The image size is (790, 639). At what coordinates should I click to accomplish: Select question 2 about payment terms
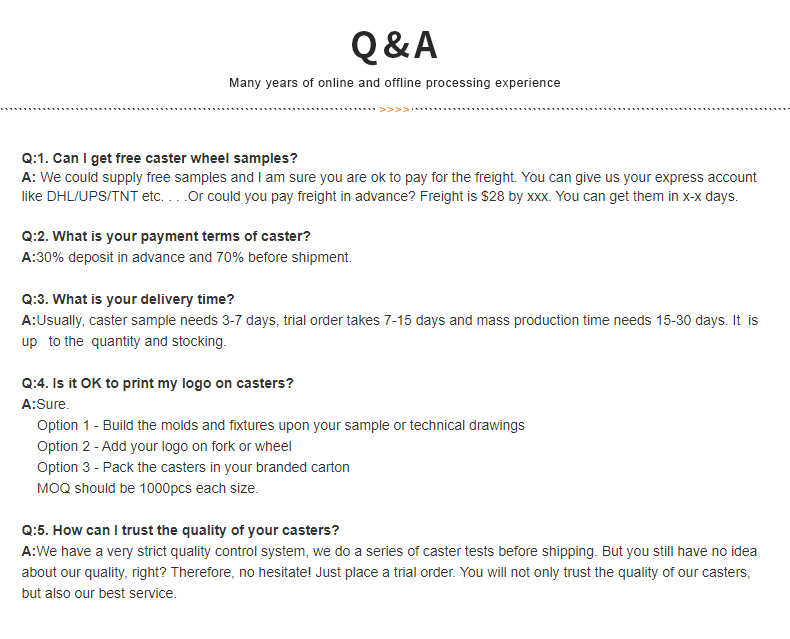tap(166, 236)
